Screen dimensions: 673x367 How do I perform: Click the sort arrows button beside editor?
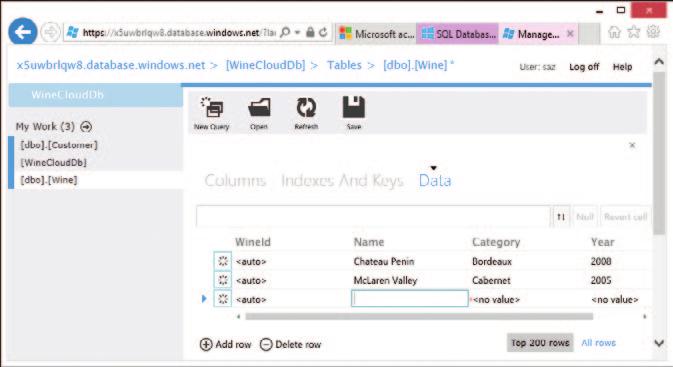(x=561, y=217)
